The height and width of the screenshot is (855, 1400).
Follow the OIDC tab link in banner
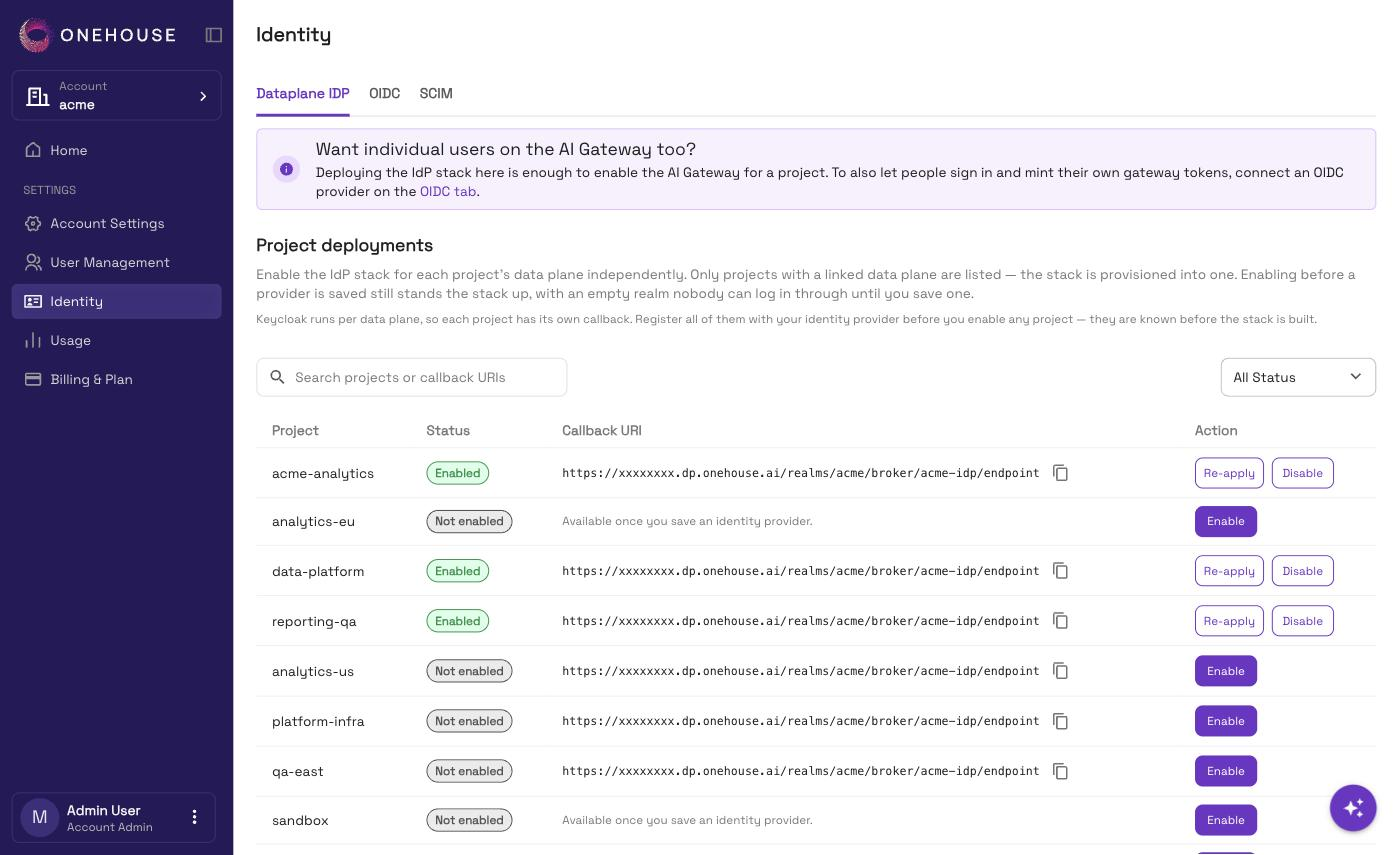click(448, 191)
